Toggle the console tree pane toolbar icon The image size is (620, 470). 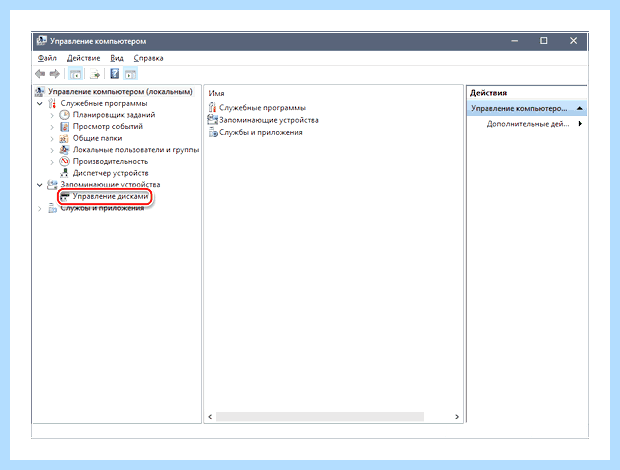75,74
